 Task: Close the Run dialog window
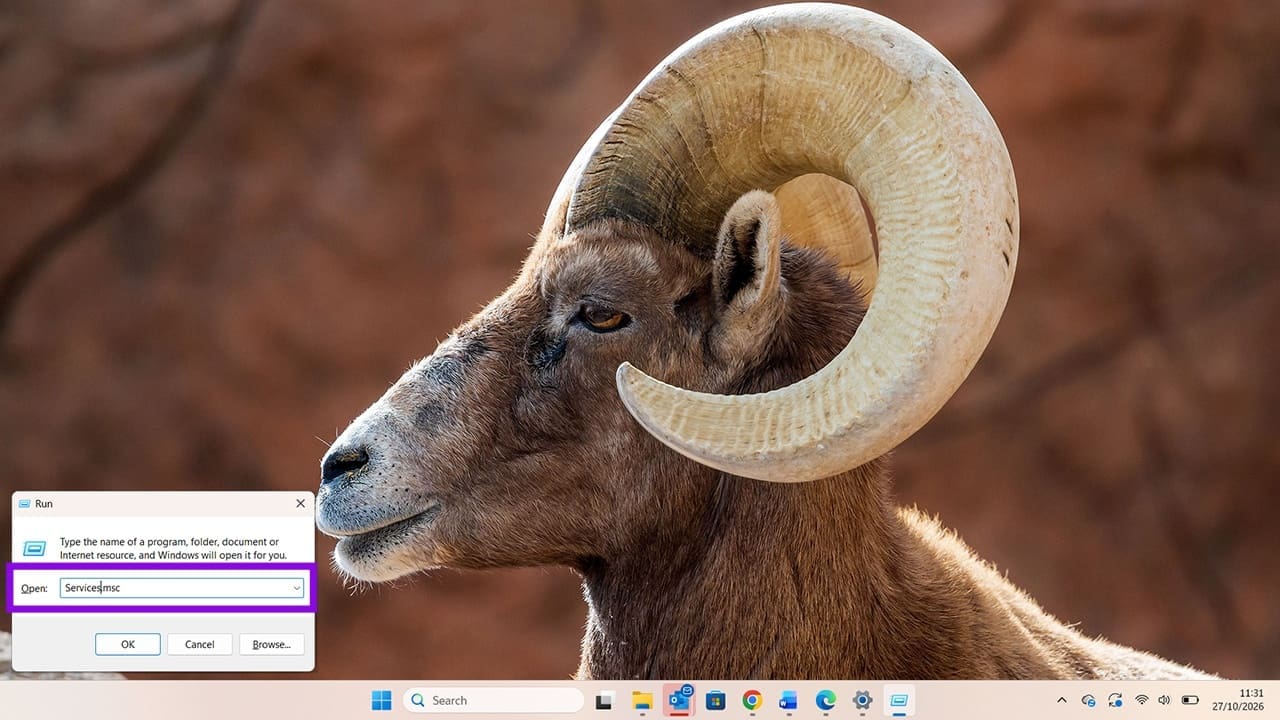300,503
